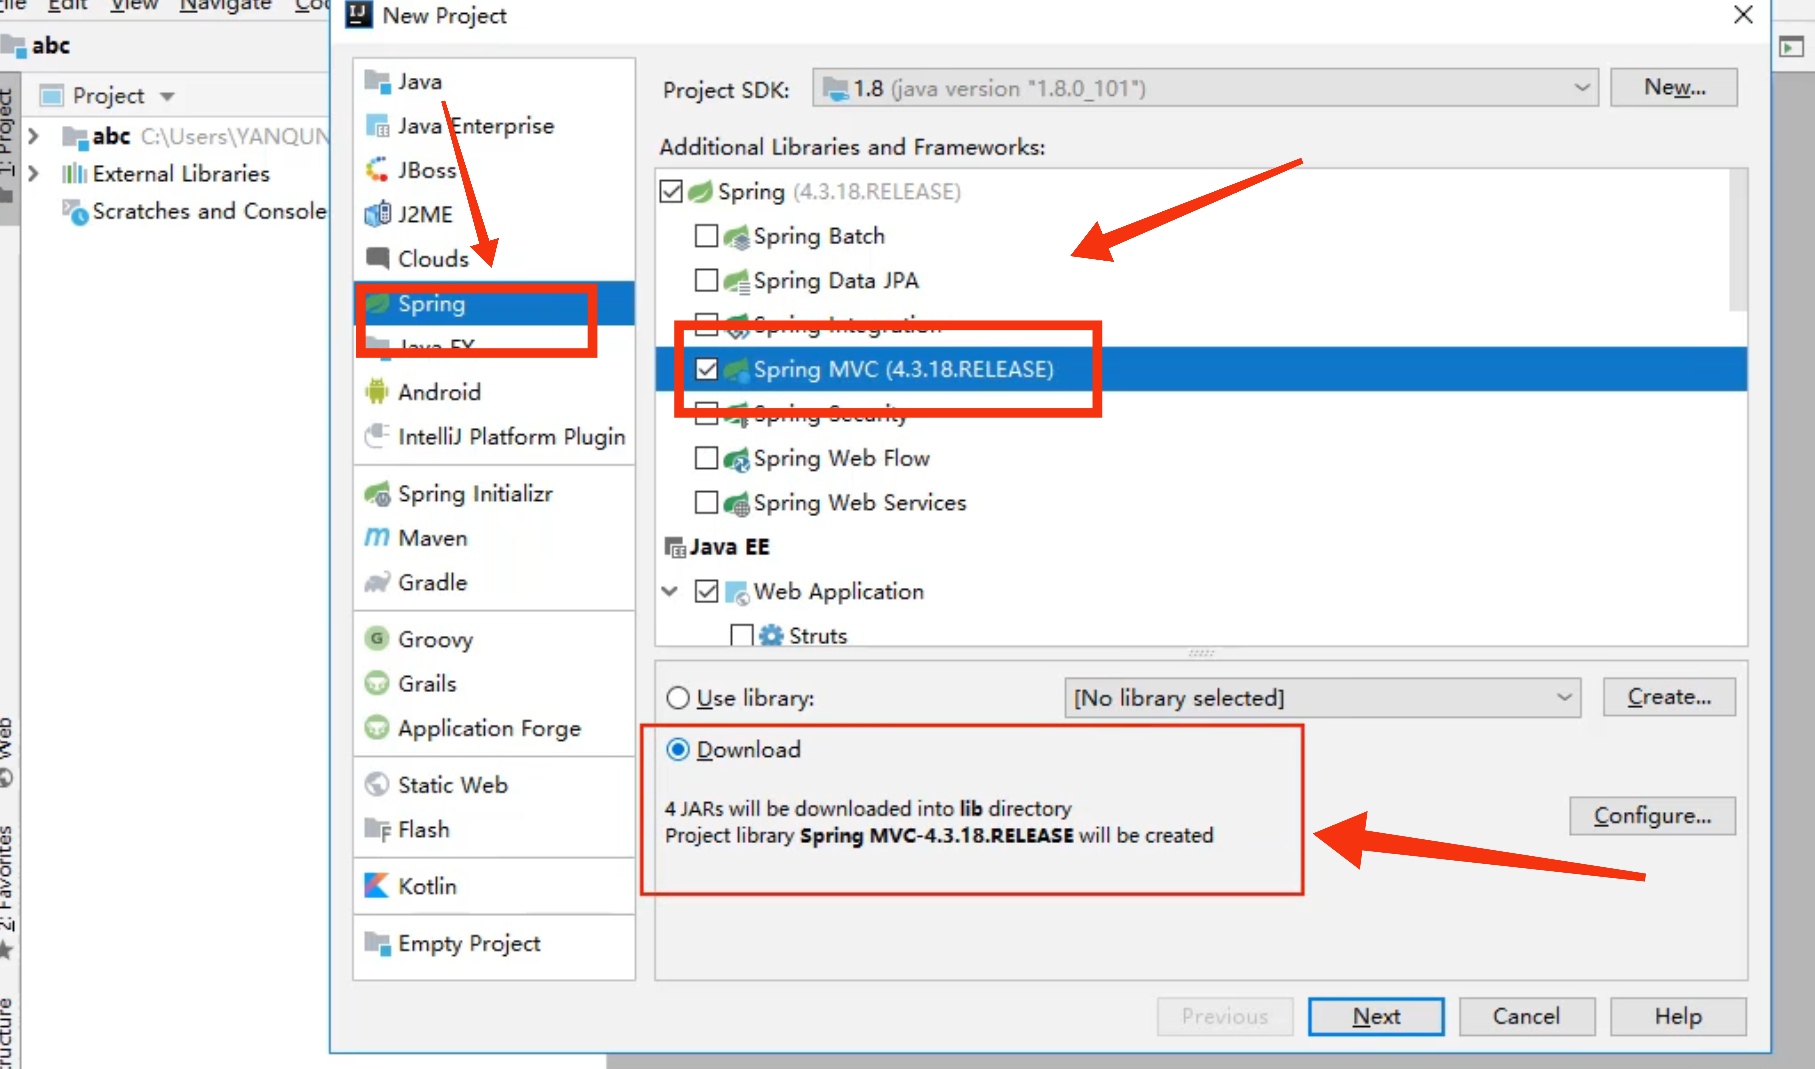Click the Scratches and Consoles icon
Viewport: 1815px width, 1069px height.
(x=75, y=212)
